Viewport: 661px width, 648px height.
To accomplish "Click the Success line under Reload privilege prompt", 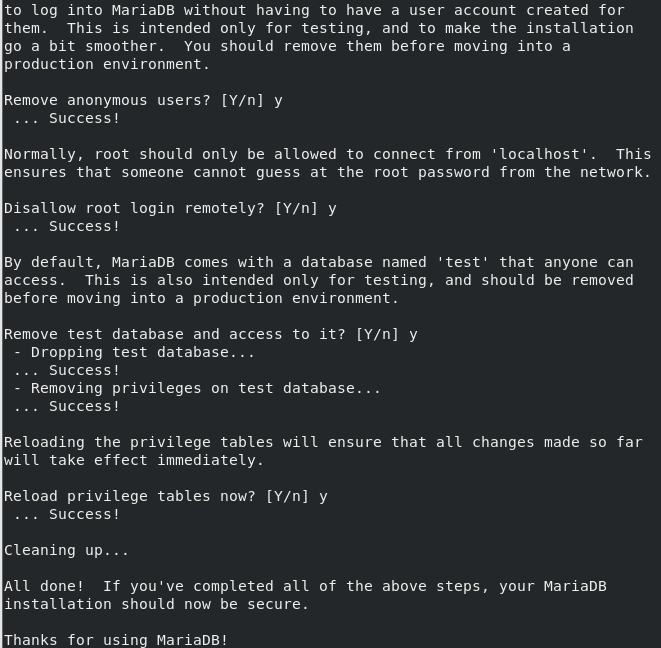I will point(67,514).
